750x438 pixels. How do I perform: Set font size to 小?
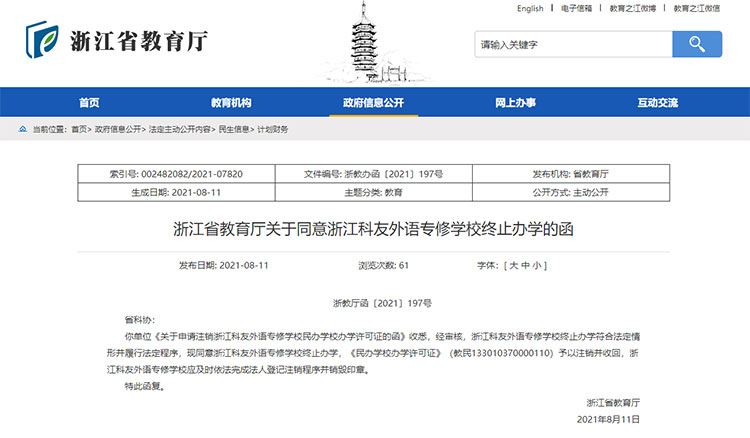[x=537, y=265]
